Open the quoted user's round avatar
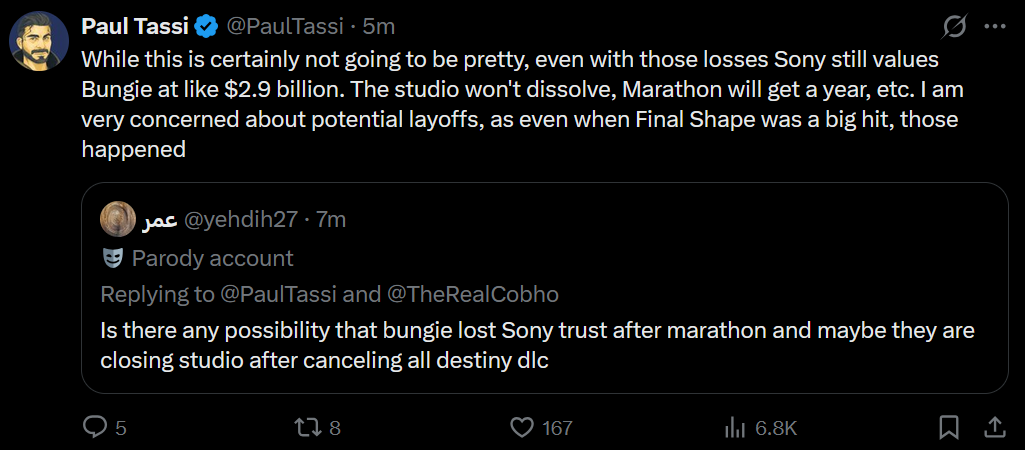1025x450 pixels. [x=118, y=220]
